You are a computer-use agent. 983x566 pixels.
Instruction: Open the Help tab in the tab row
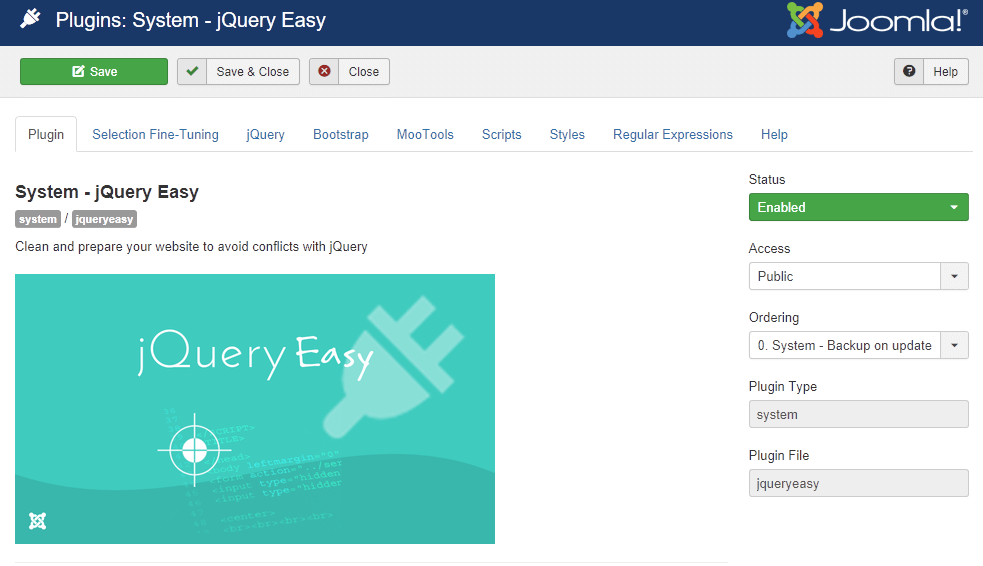click(x=774, y=134)
